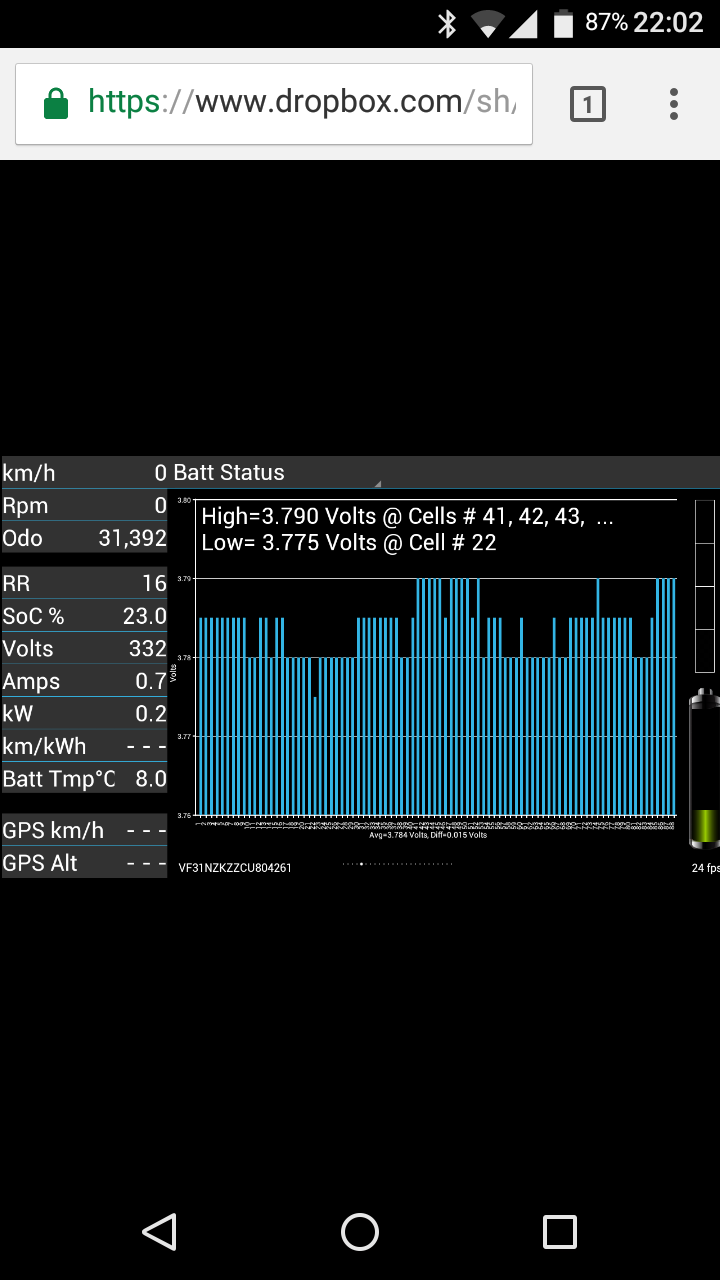Select the GPS Alt row

pos(84,863)
